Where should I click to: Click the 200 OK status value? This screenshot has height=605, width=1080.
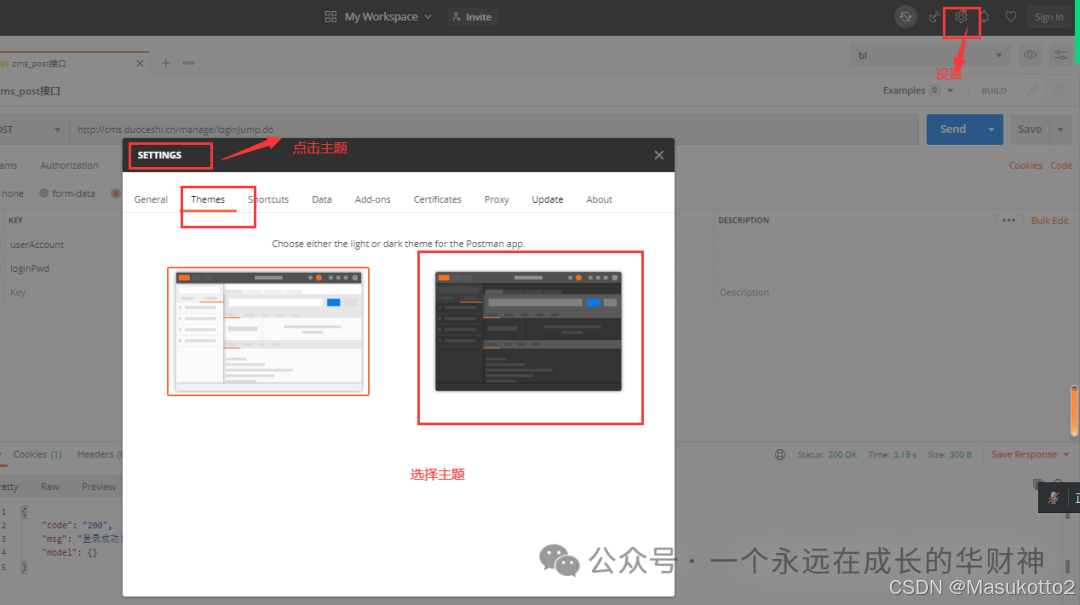click(x=842, y=455)
